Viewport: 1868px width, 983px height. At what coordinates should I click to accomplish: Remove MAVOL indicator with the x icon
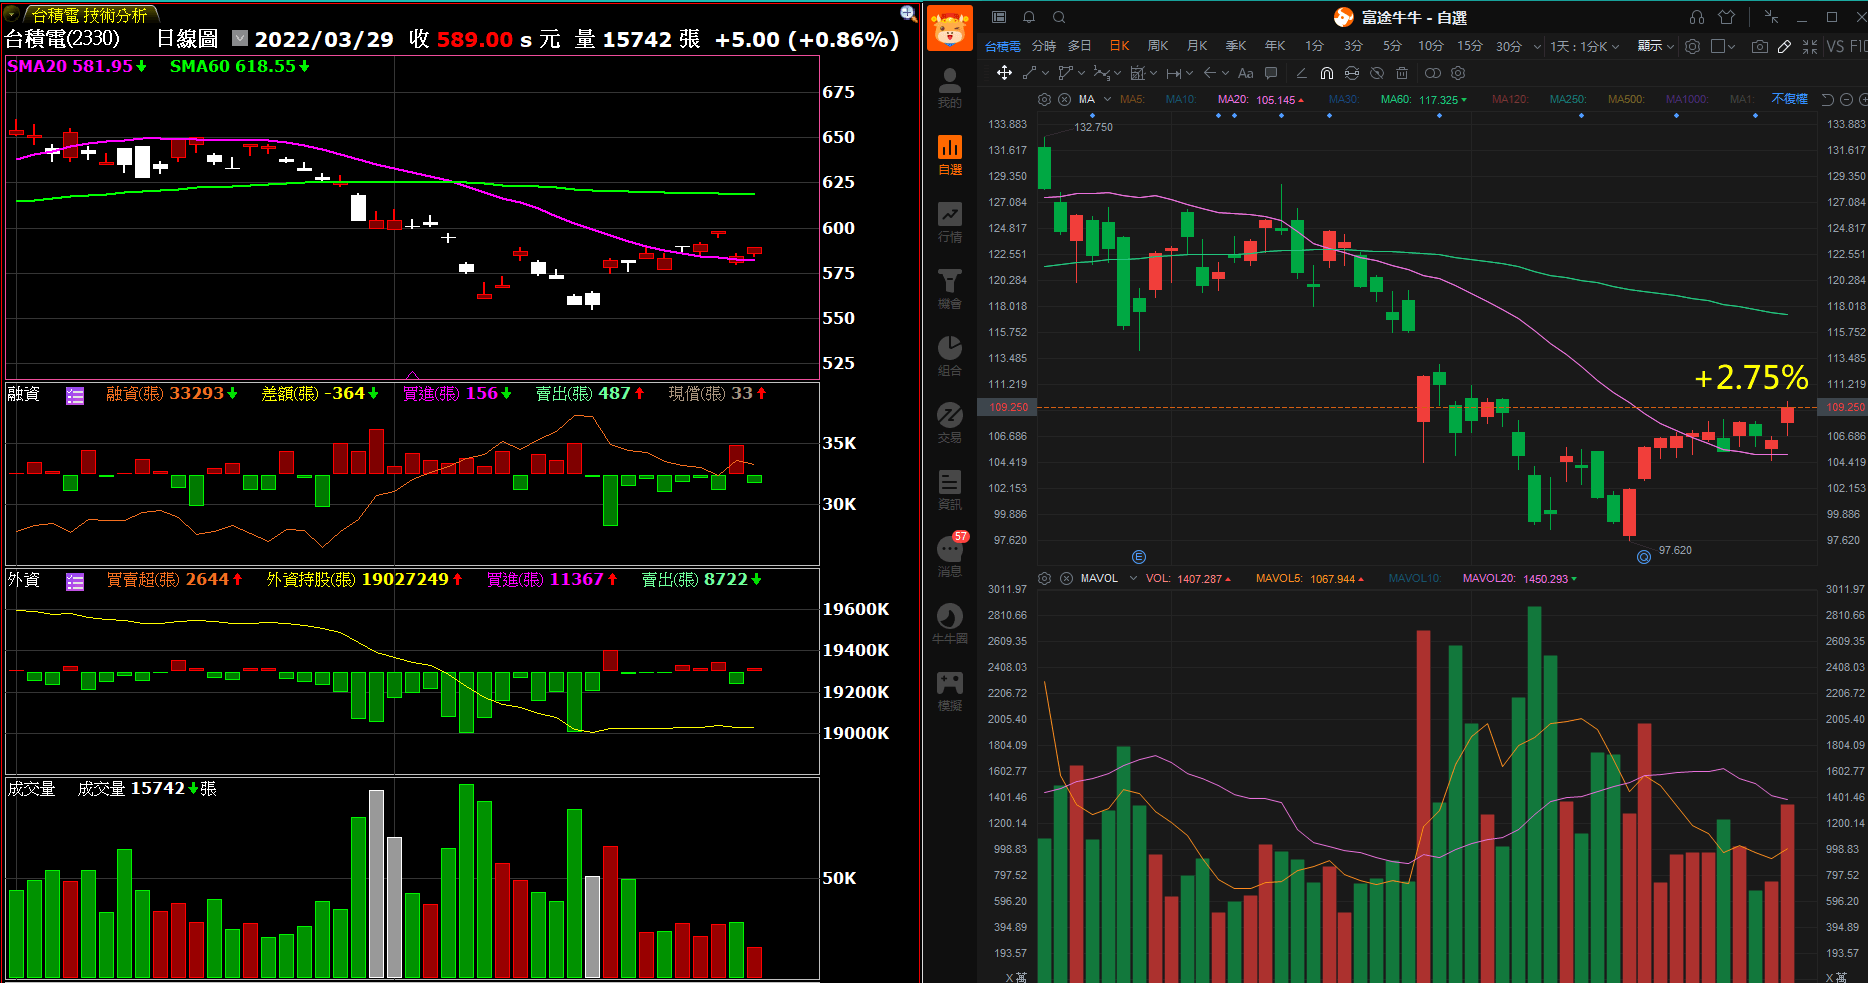coord(1066,578)
